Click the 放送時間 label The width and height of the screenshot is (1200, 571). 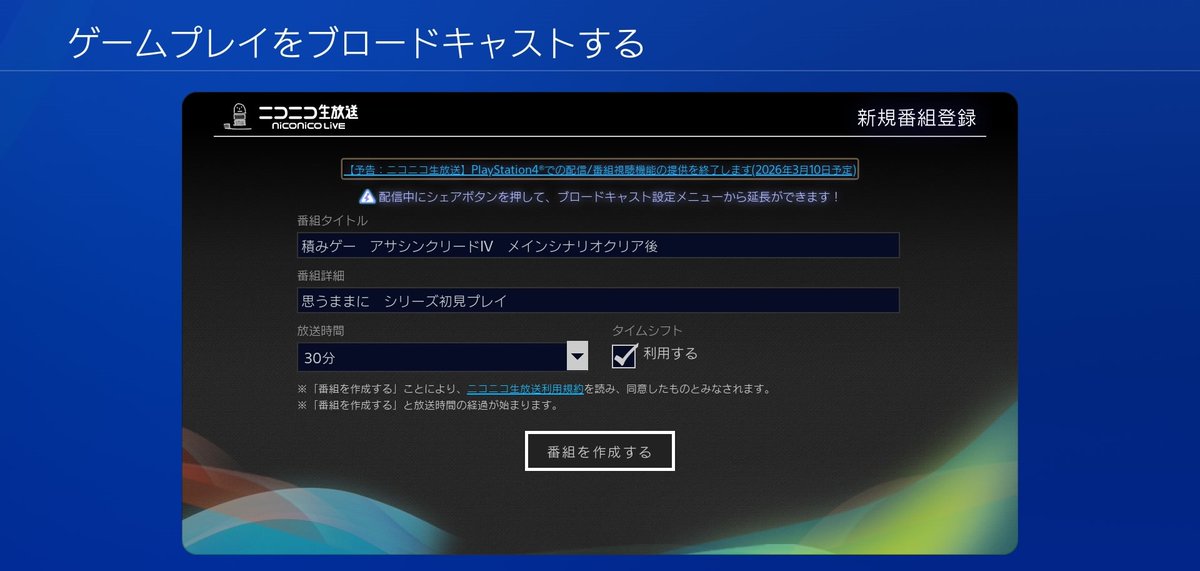pyautogui.click(x=321, y=330)
